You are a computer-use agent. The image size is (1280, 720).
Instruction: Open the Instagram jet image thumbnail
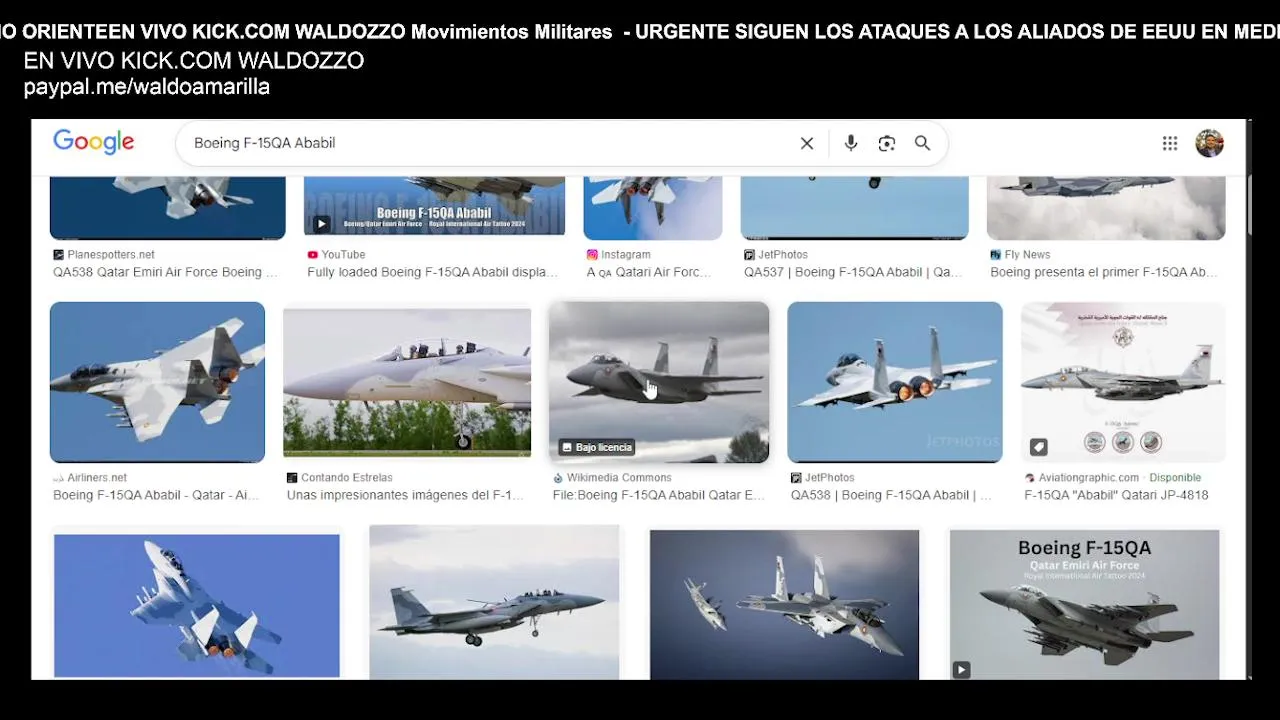653,208
